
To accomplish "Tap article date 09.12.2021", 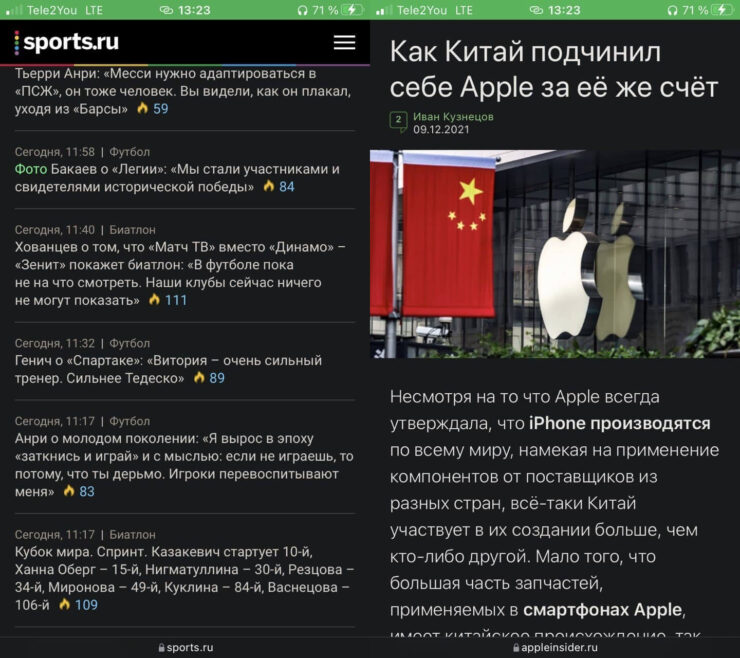I will click(x=441, y=129).
